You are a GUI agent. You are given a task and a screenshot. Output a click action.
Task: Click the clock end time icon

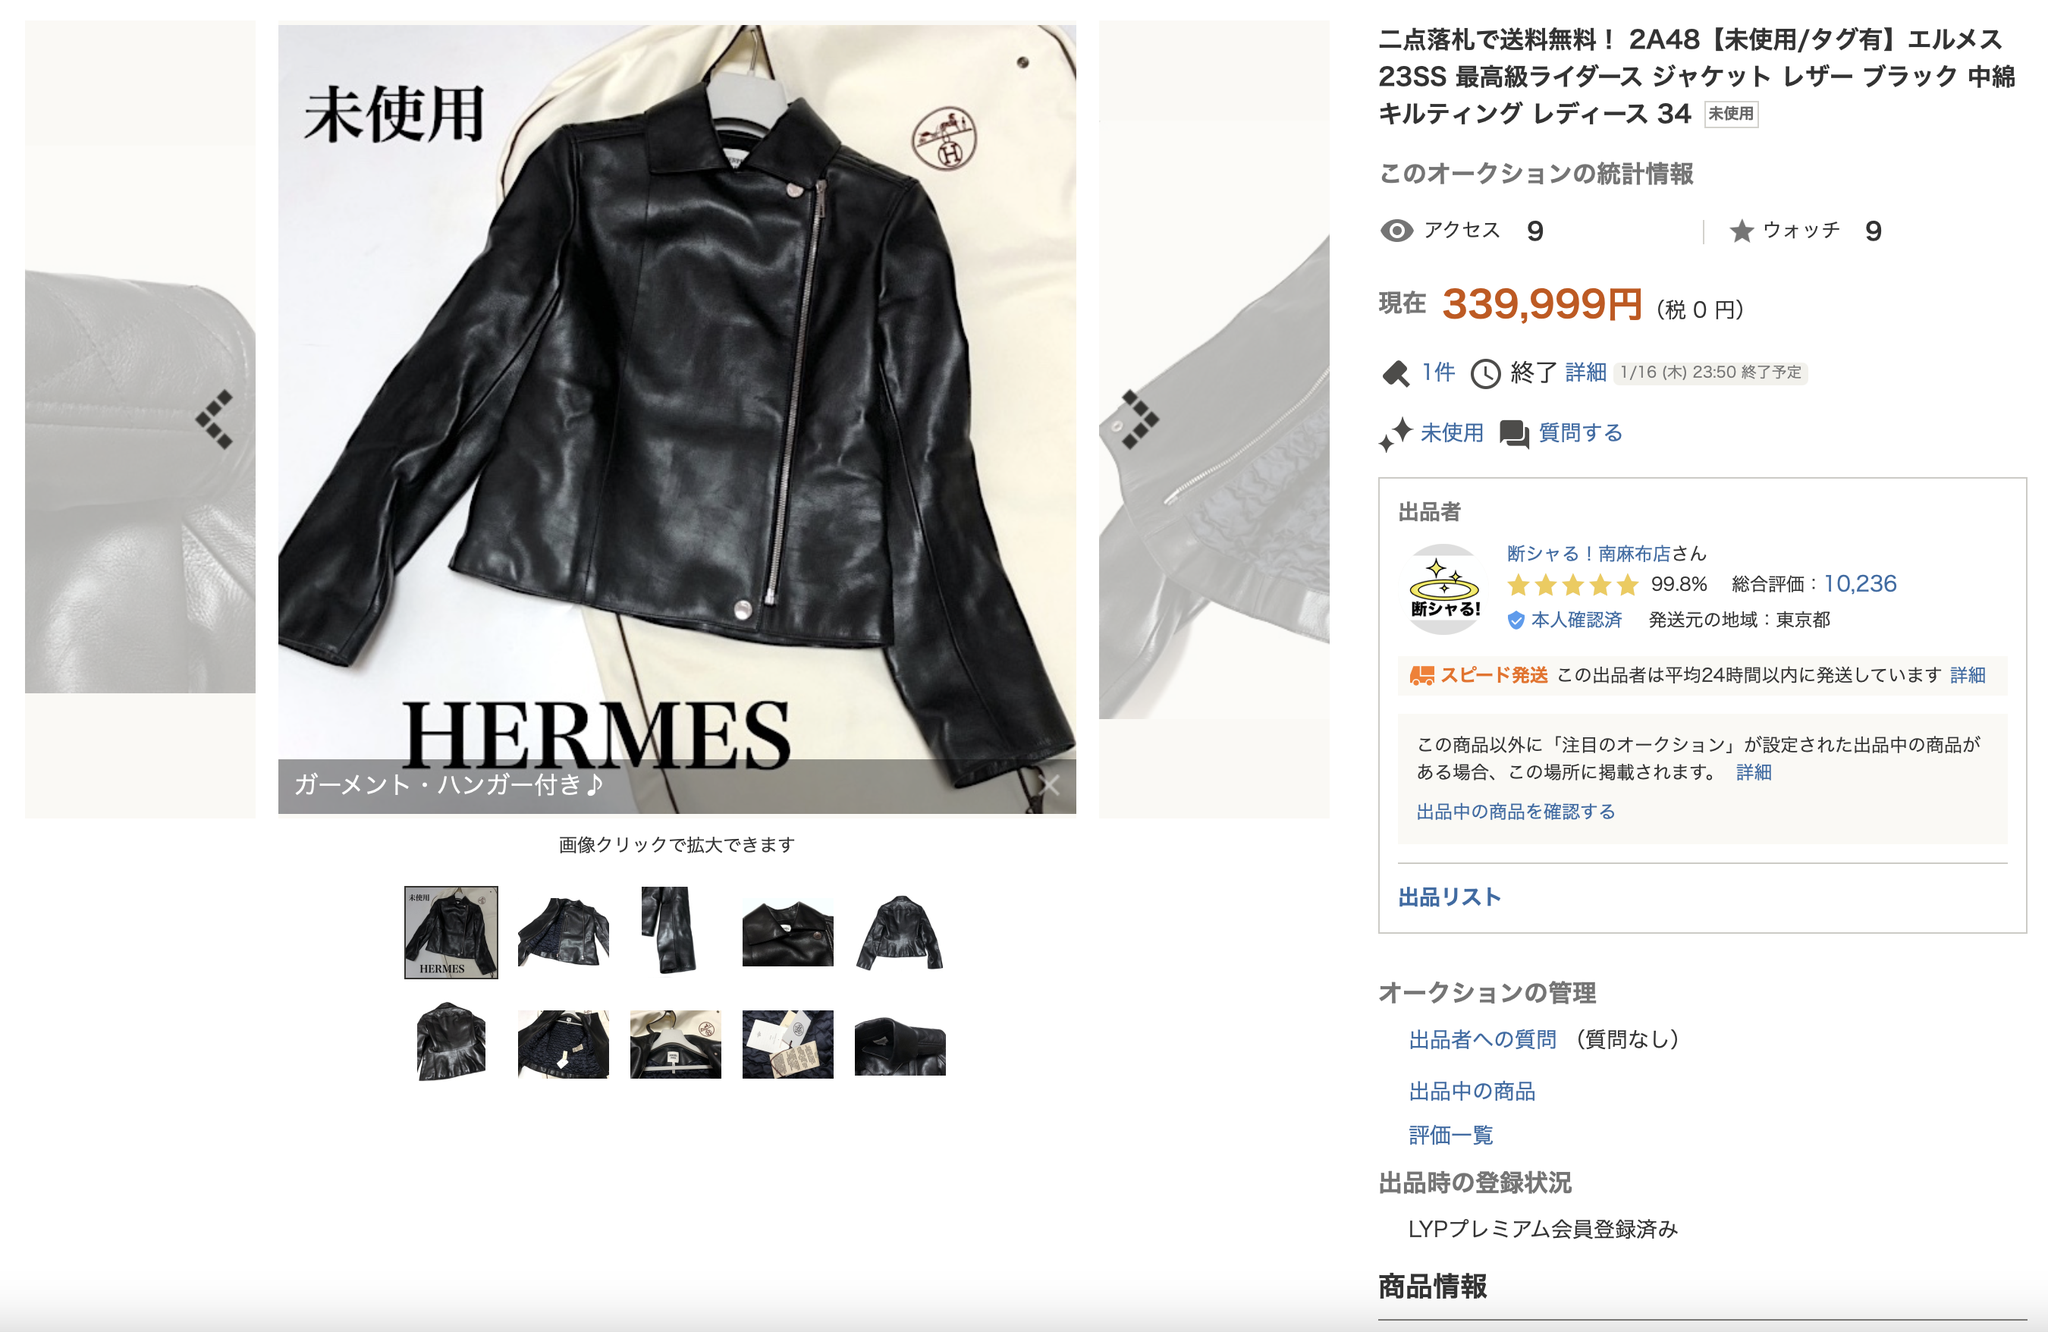[1485, 374]
